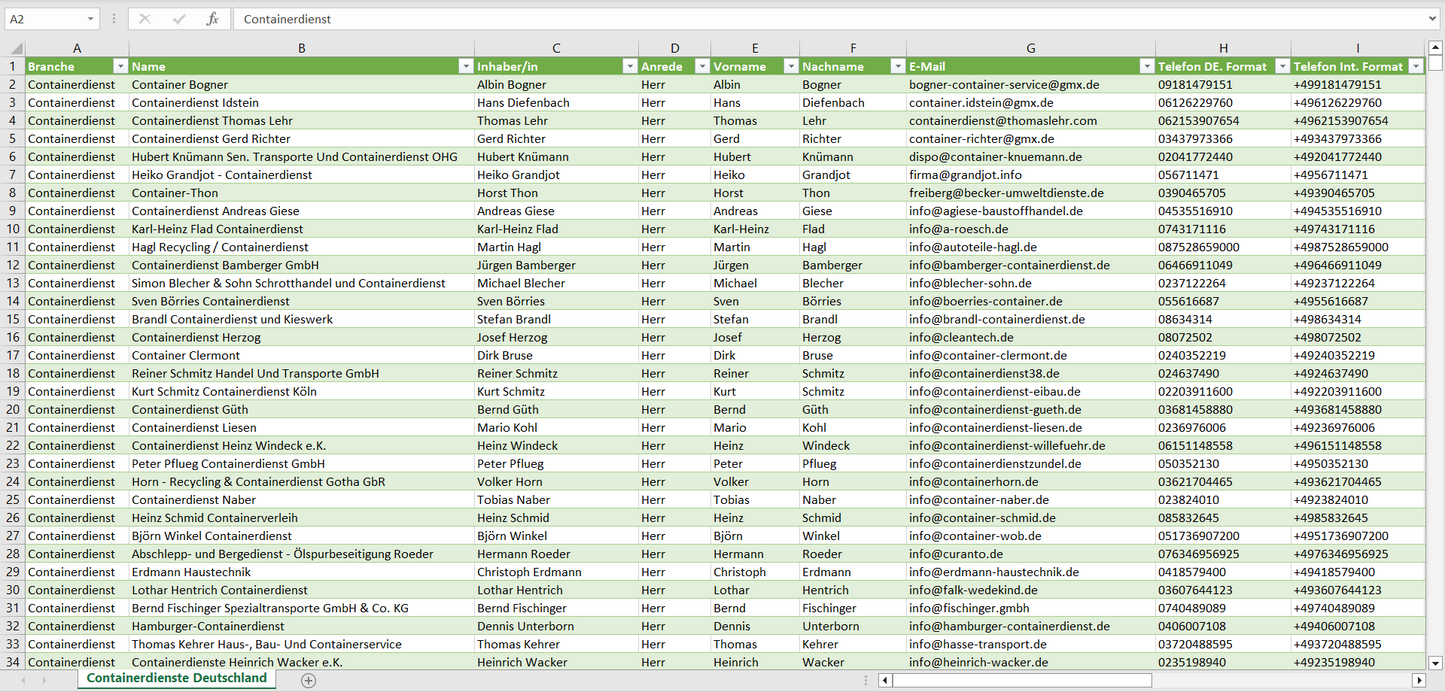Viewport: 1445px width, 692px height.
Task: Click the Insert Function fx icon
Action: coord(212,19)
